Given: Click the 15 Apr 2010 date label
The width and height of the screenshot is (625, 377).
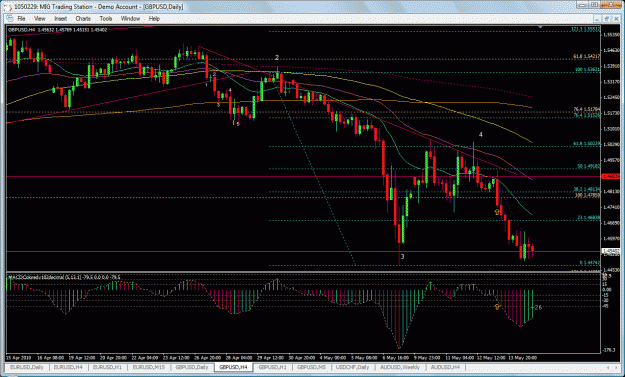Looking at the screenshot, I should pos(18,358).
